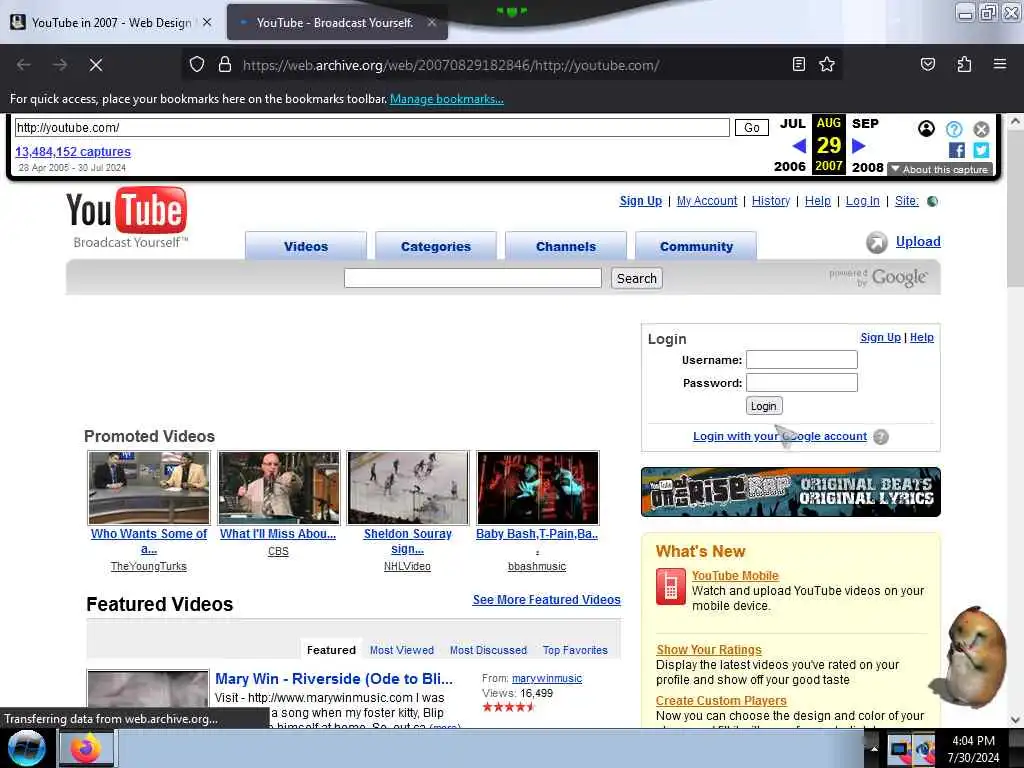Click the Firefox taskbar icon

click(86, 748)
